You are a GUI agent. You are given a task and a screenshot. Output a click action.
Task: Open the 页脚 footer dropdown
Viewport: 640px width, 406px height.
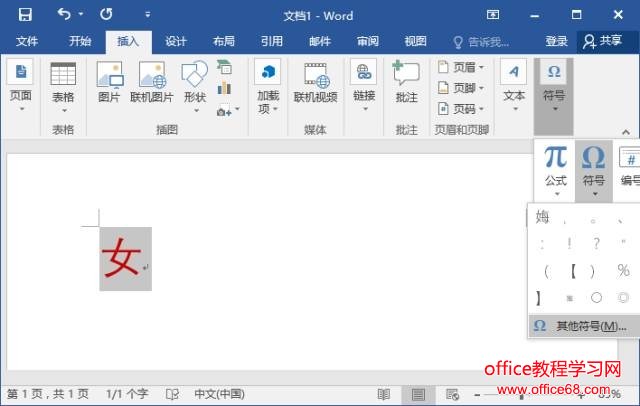[x=461, y=88]
